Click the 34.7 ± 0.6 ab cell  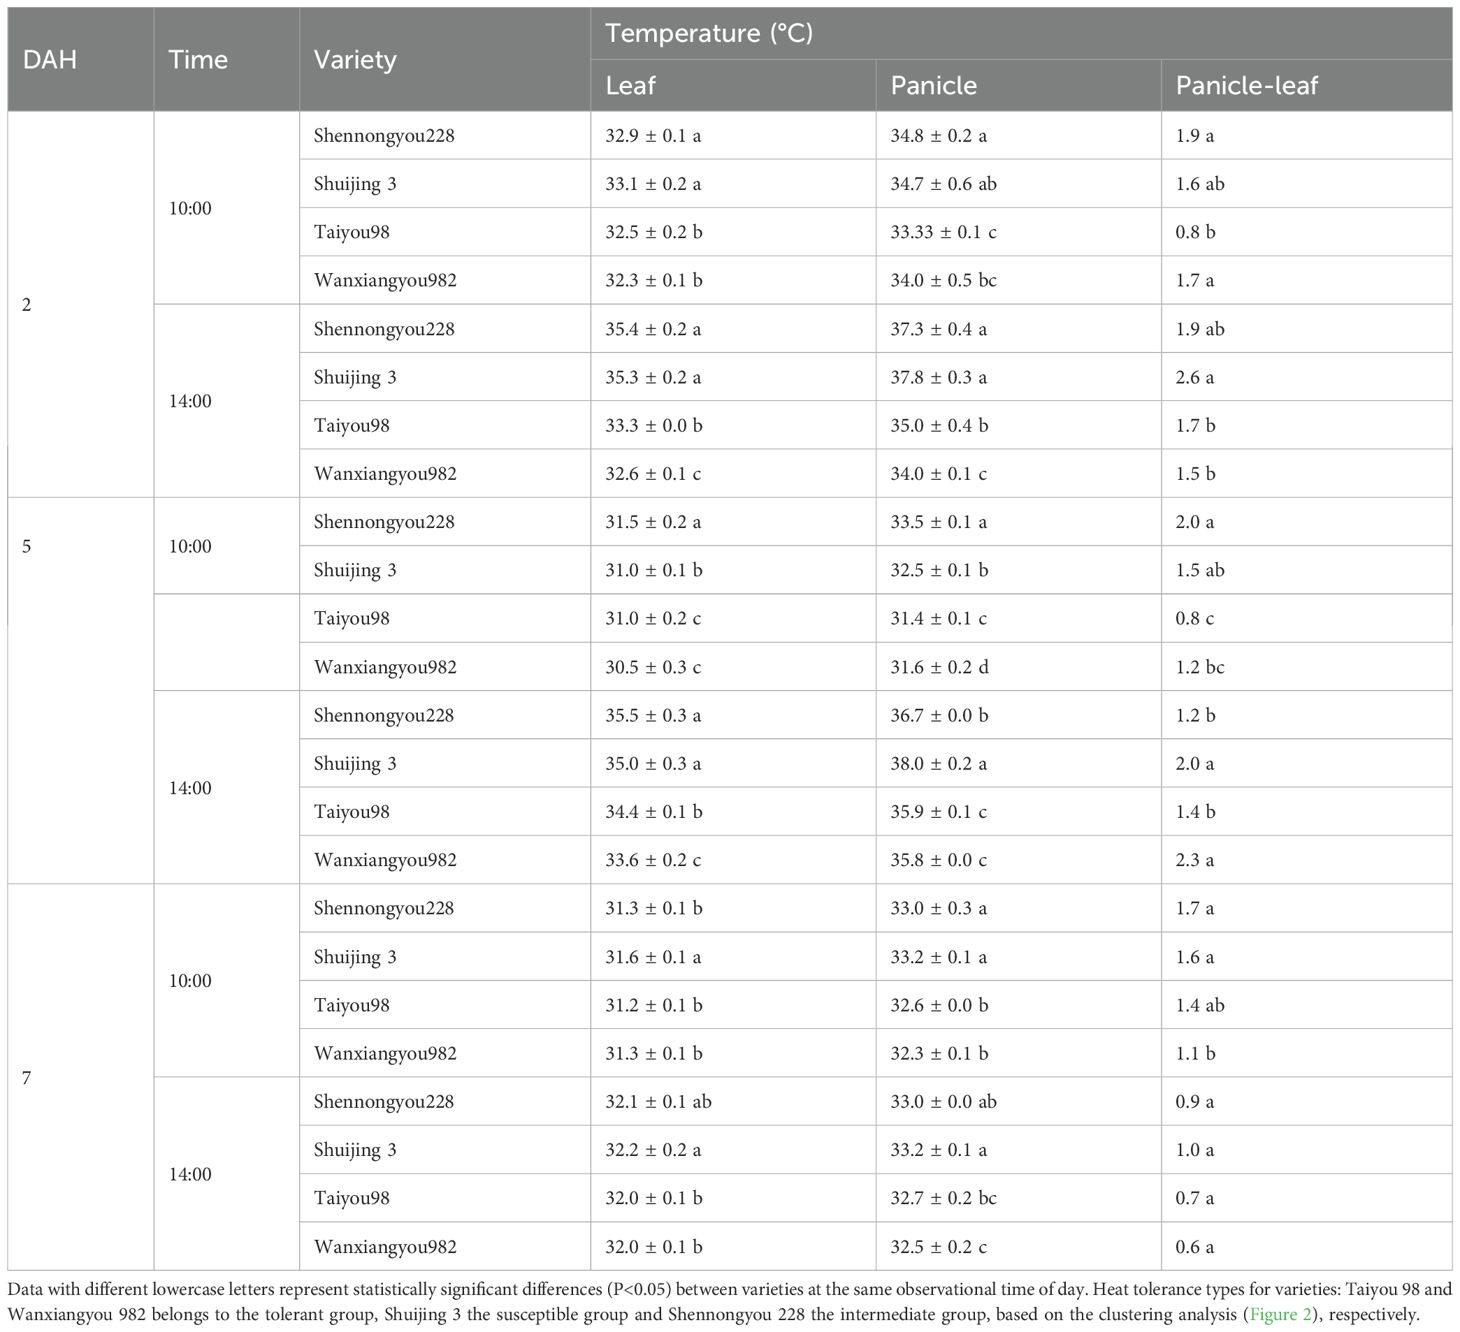point(943,184)
